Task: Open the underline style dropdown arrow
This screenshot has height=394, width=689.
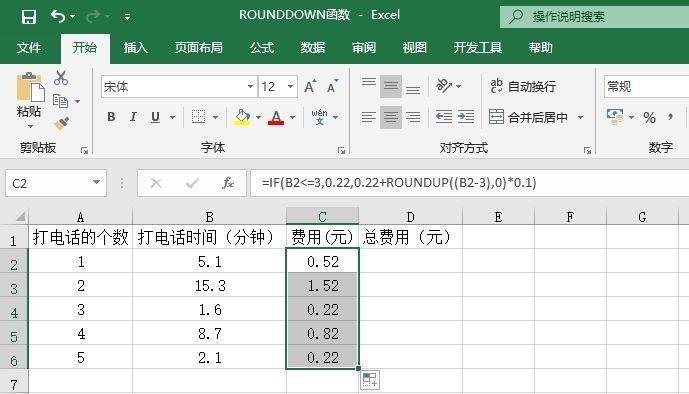Action: click(x=172, y=117)
